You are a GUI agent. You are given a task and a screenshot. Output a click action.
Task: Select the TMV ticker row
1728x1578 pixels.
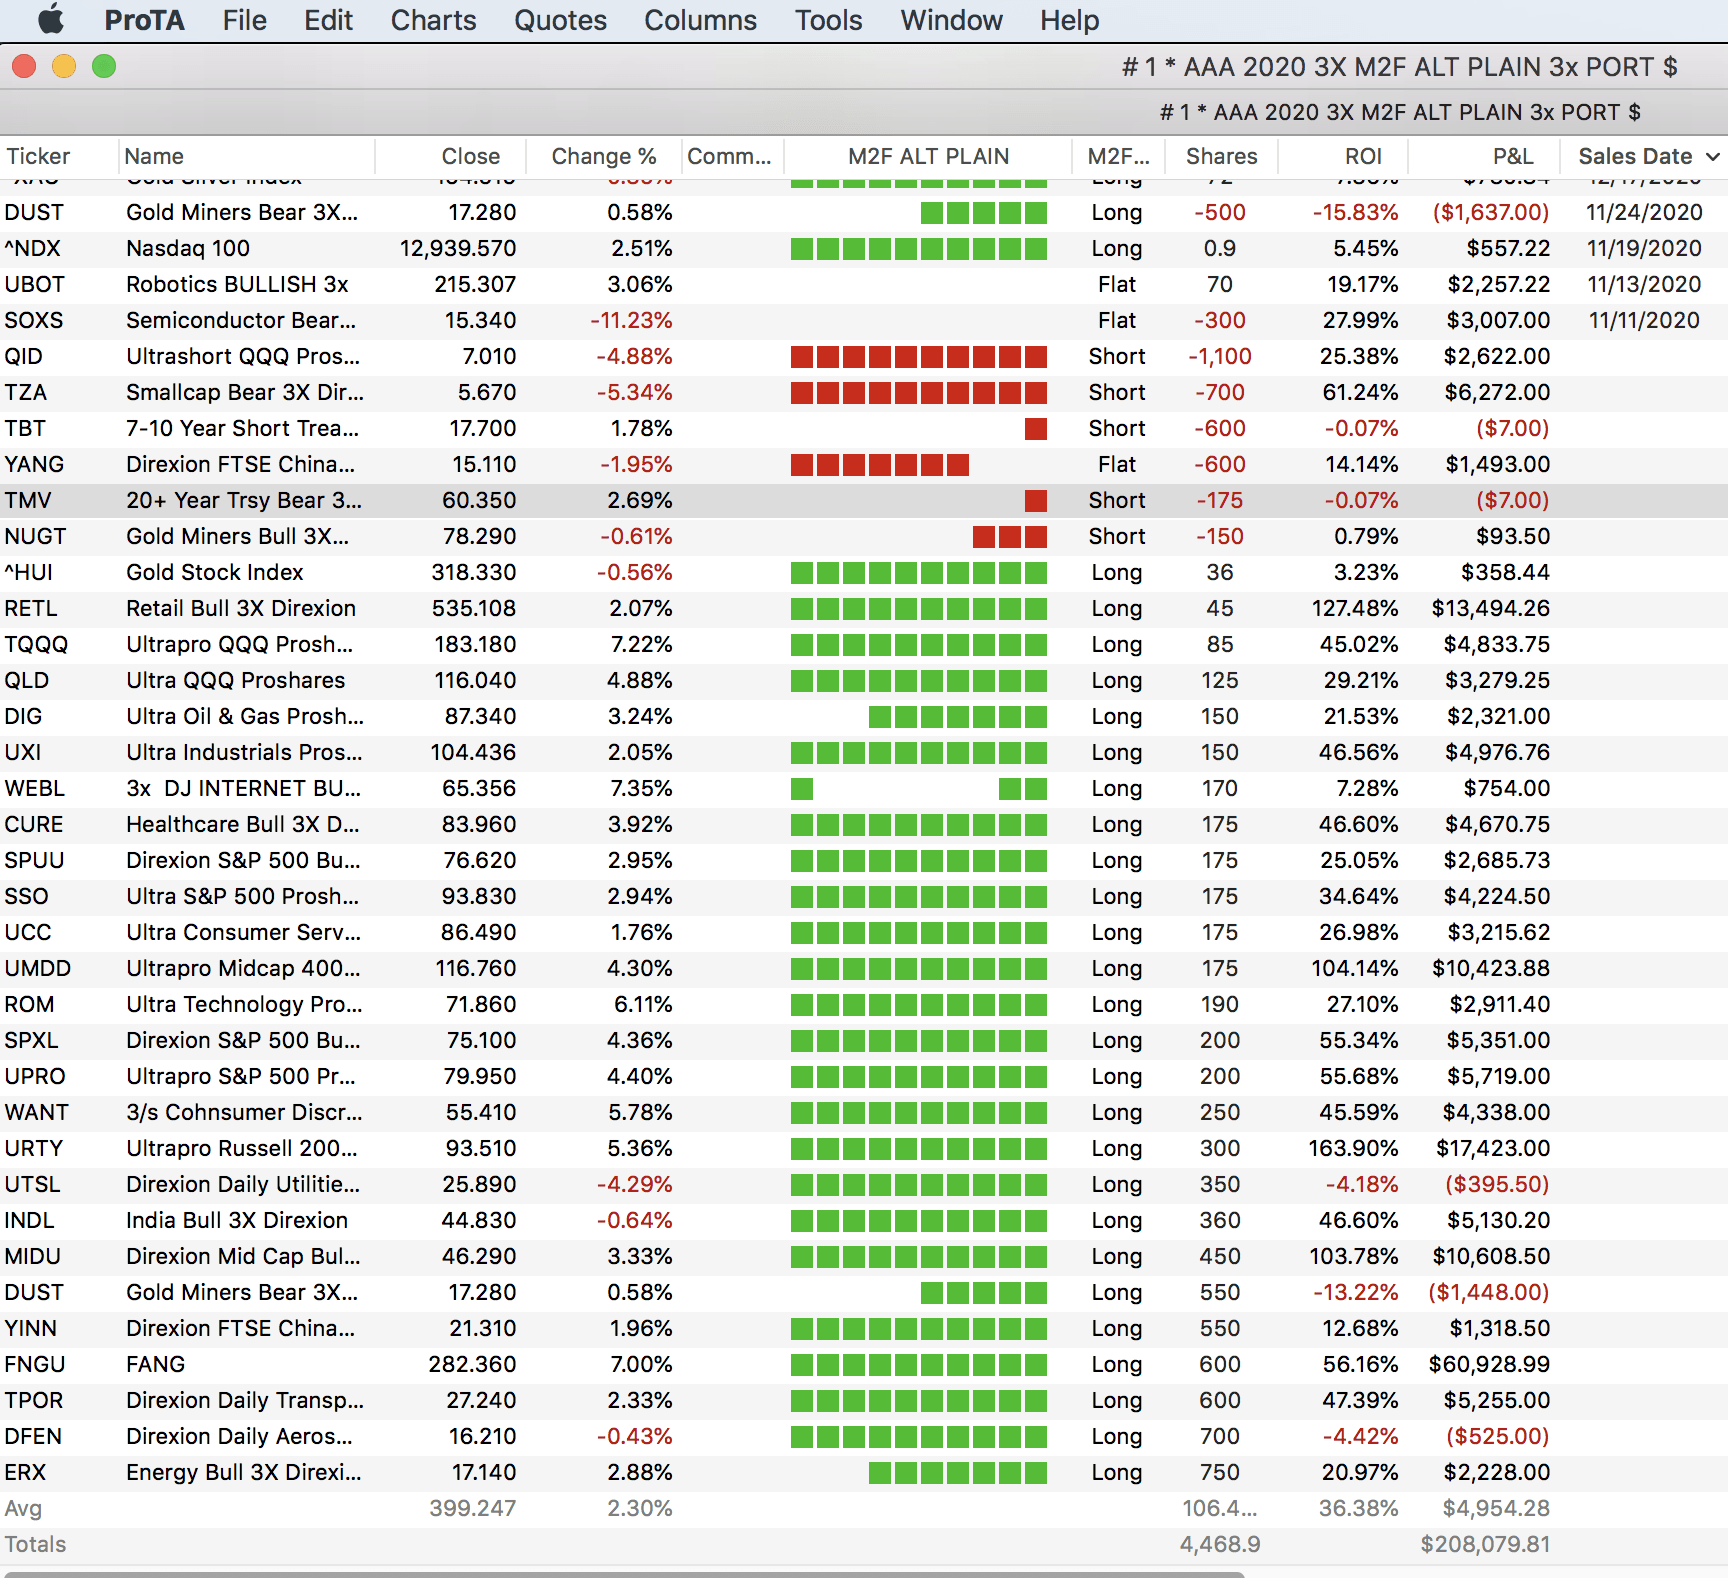(x=864, y=500)
